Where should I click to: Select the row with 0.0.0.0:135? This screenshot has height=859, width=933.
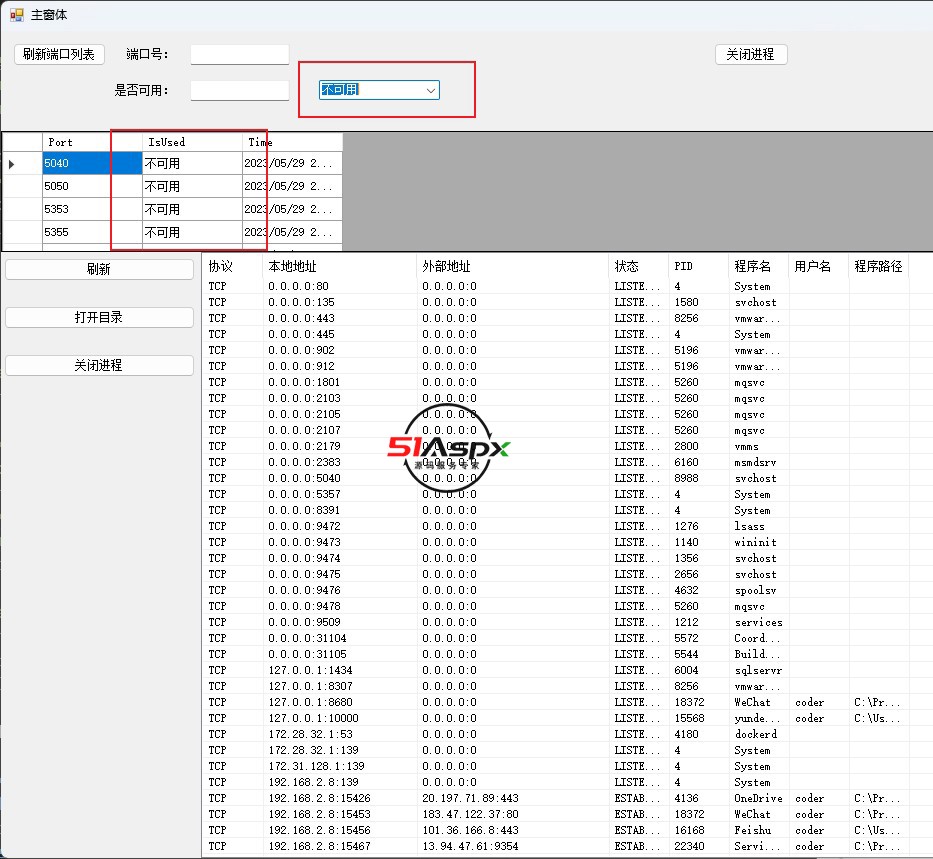(x=556, y=302)
